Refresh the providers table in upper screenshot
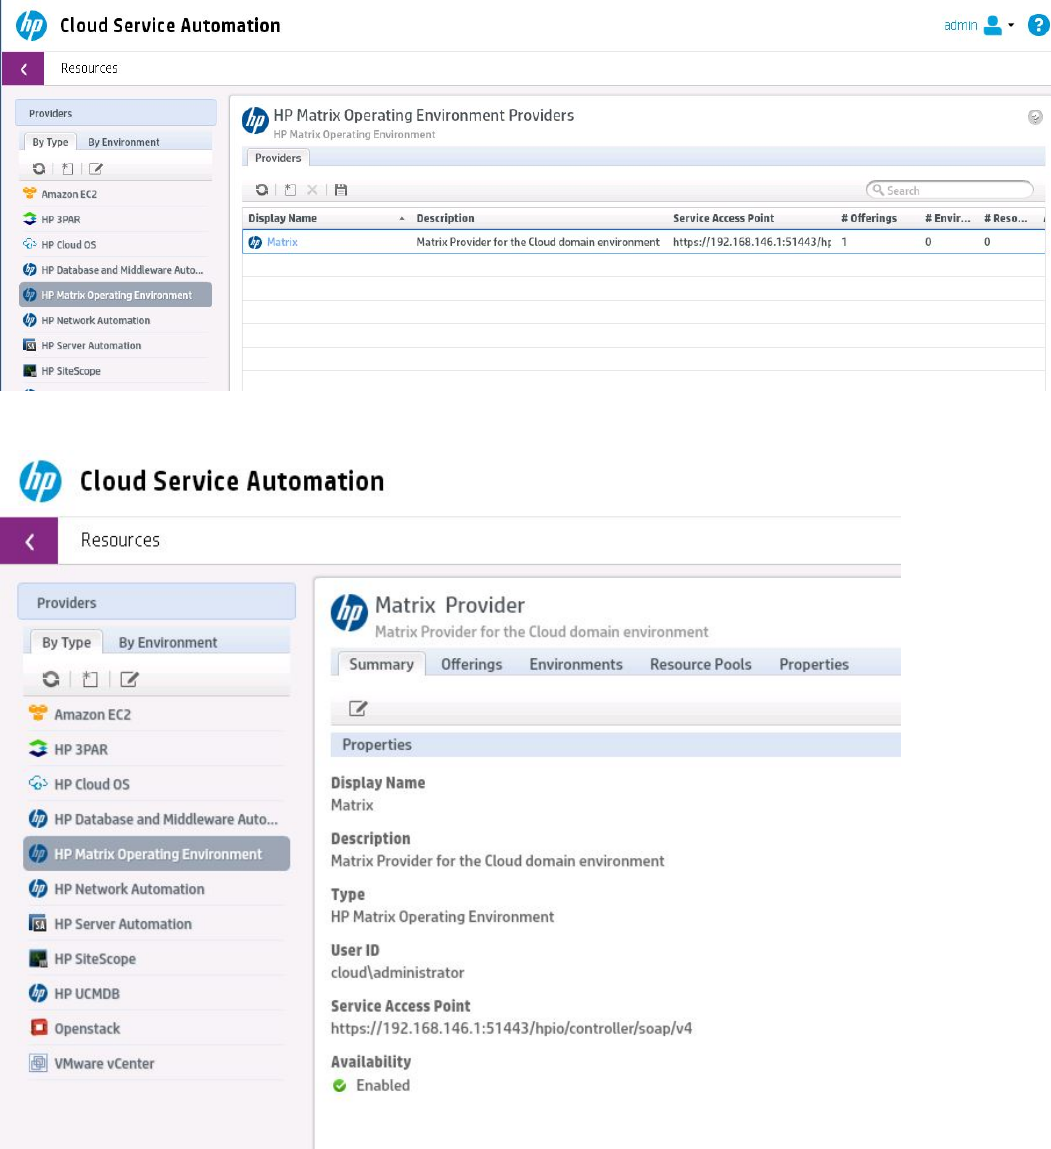The width and height of the screenshot is (1051, 1149). 262,190
